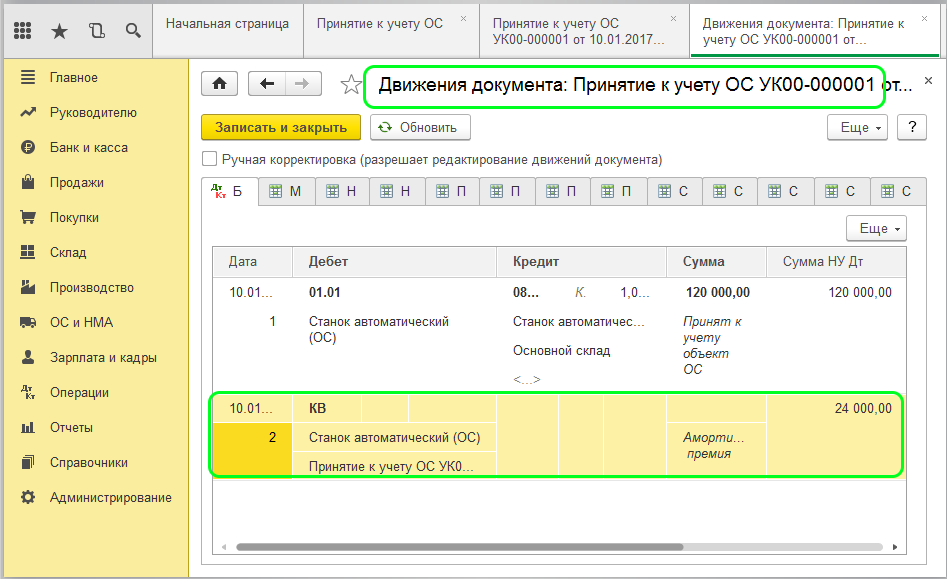Screen dimensions: 947x579
Task: Open Отчеты section
Action: tap(71, 427)
